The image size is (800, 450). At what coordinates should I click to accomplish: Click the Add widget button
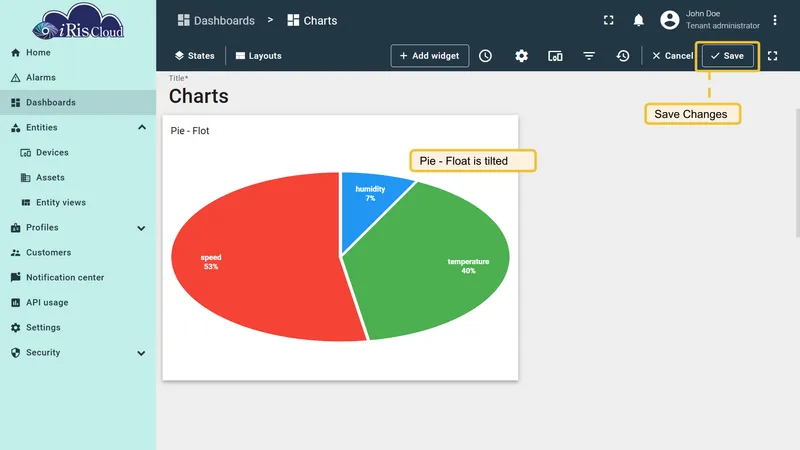[430, 56]
